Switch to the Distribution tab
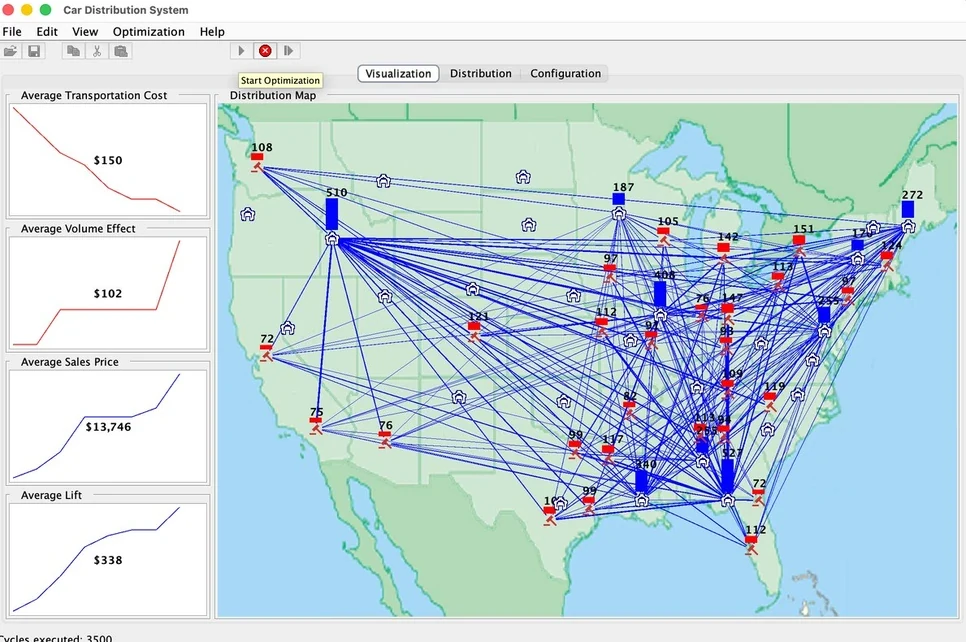966x642 pixels. click(481, 73)
